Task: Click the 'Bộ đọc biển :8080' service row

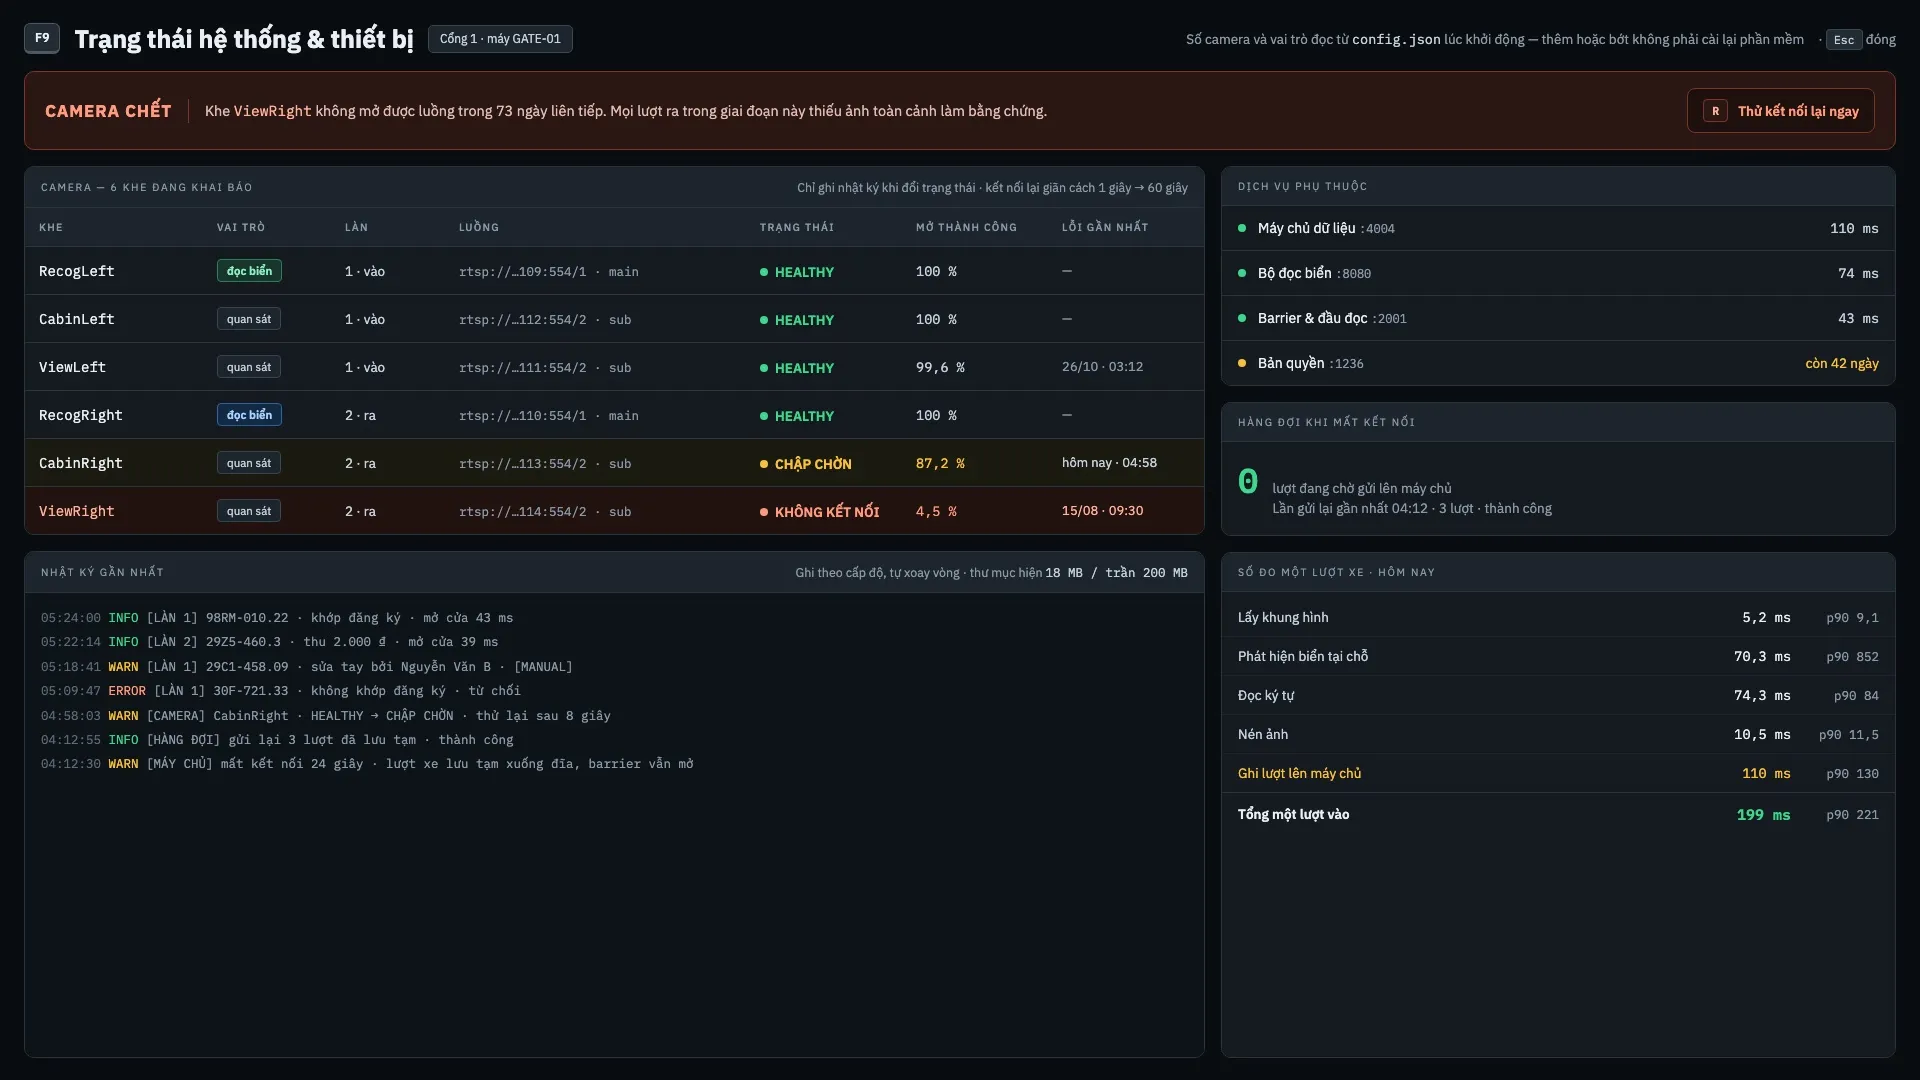Action: [1558, 273]
